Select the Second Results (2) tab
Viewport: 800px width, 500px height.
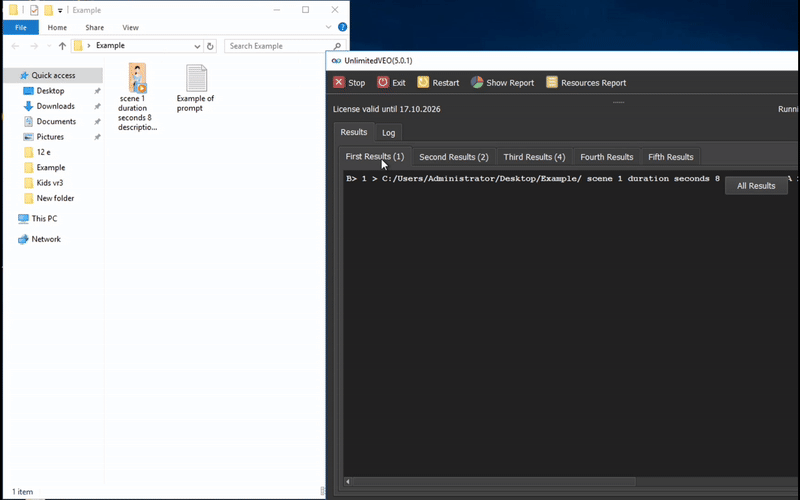click(453, 157)
